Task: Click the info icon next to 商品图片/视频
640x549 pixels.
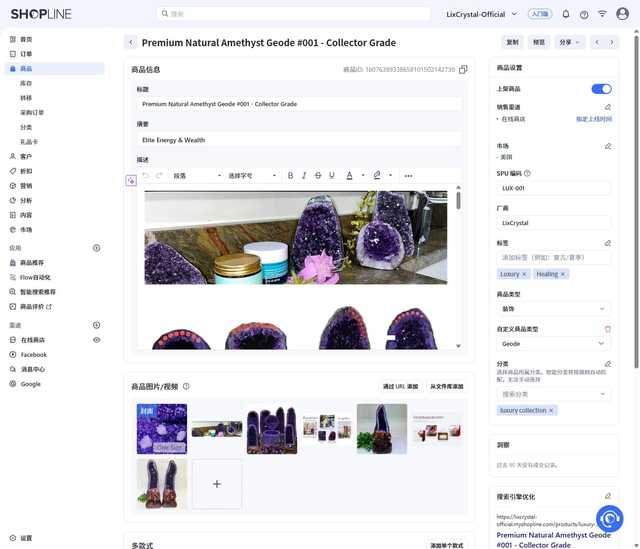Action: (186, 386)
